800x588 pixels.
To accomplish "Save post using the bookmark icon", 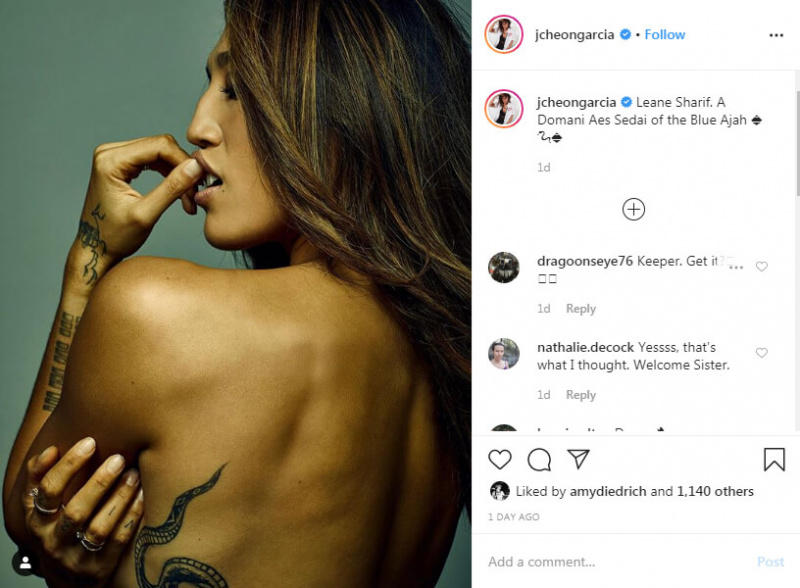I will pyautogui.click(x=774, y=459).
